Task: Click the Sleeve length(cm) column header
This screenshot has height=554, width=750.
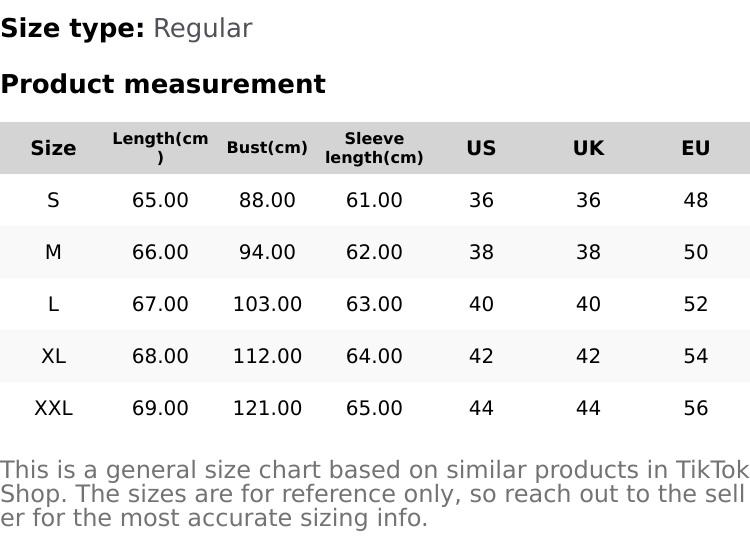Action: [374, 148]
